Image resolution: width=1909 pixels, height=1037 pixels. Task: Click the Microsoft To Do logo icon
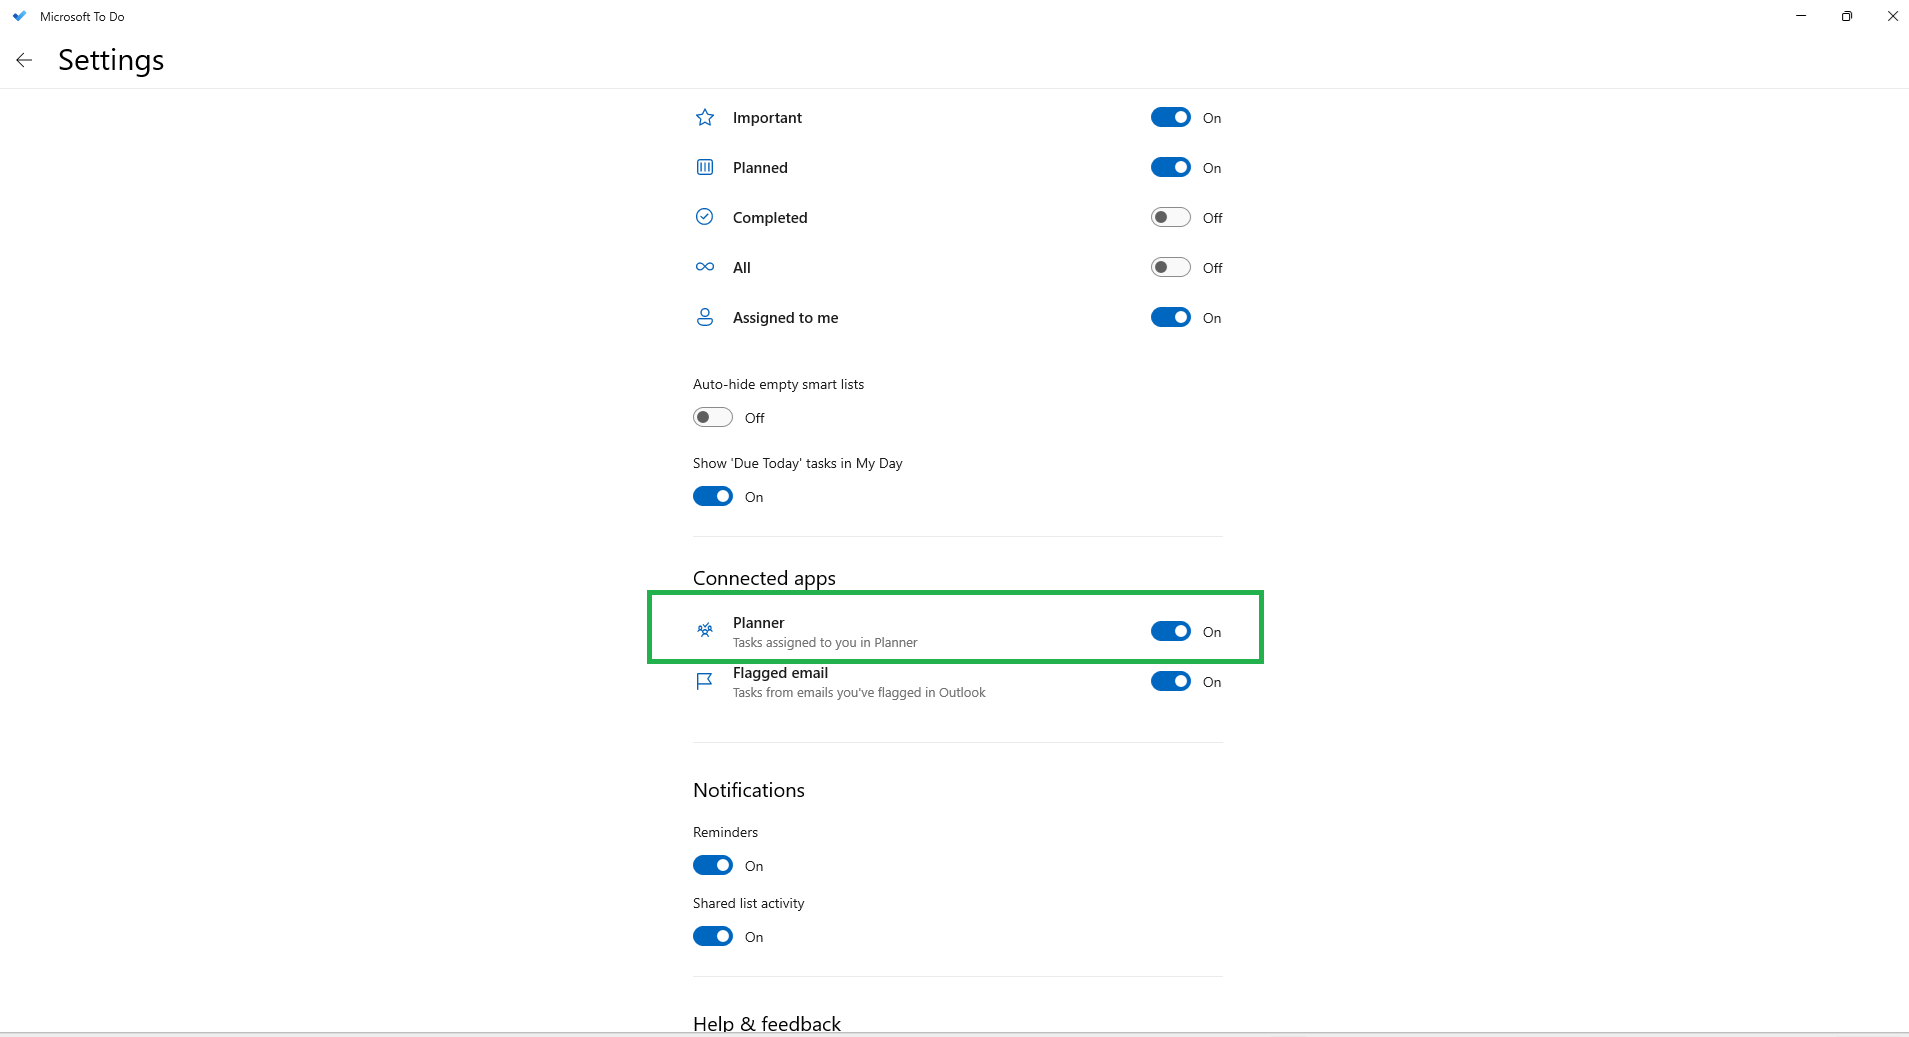click(19, 16)
